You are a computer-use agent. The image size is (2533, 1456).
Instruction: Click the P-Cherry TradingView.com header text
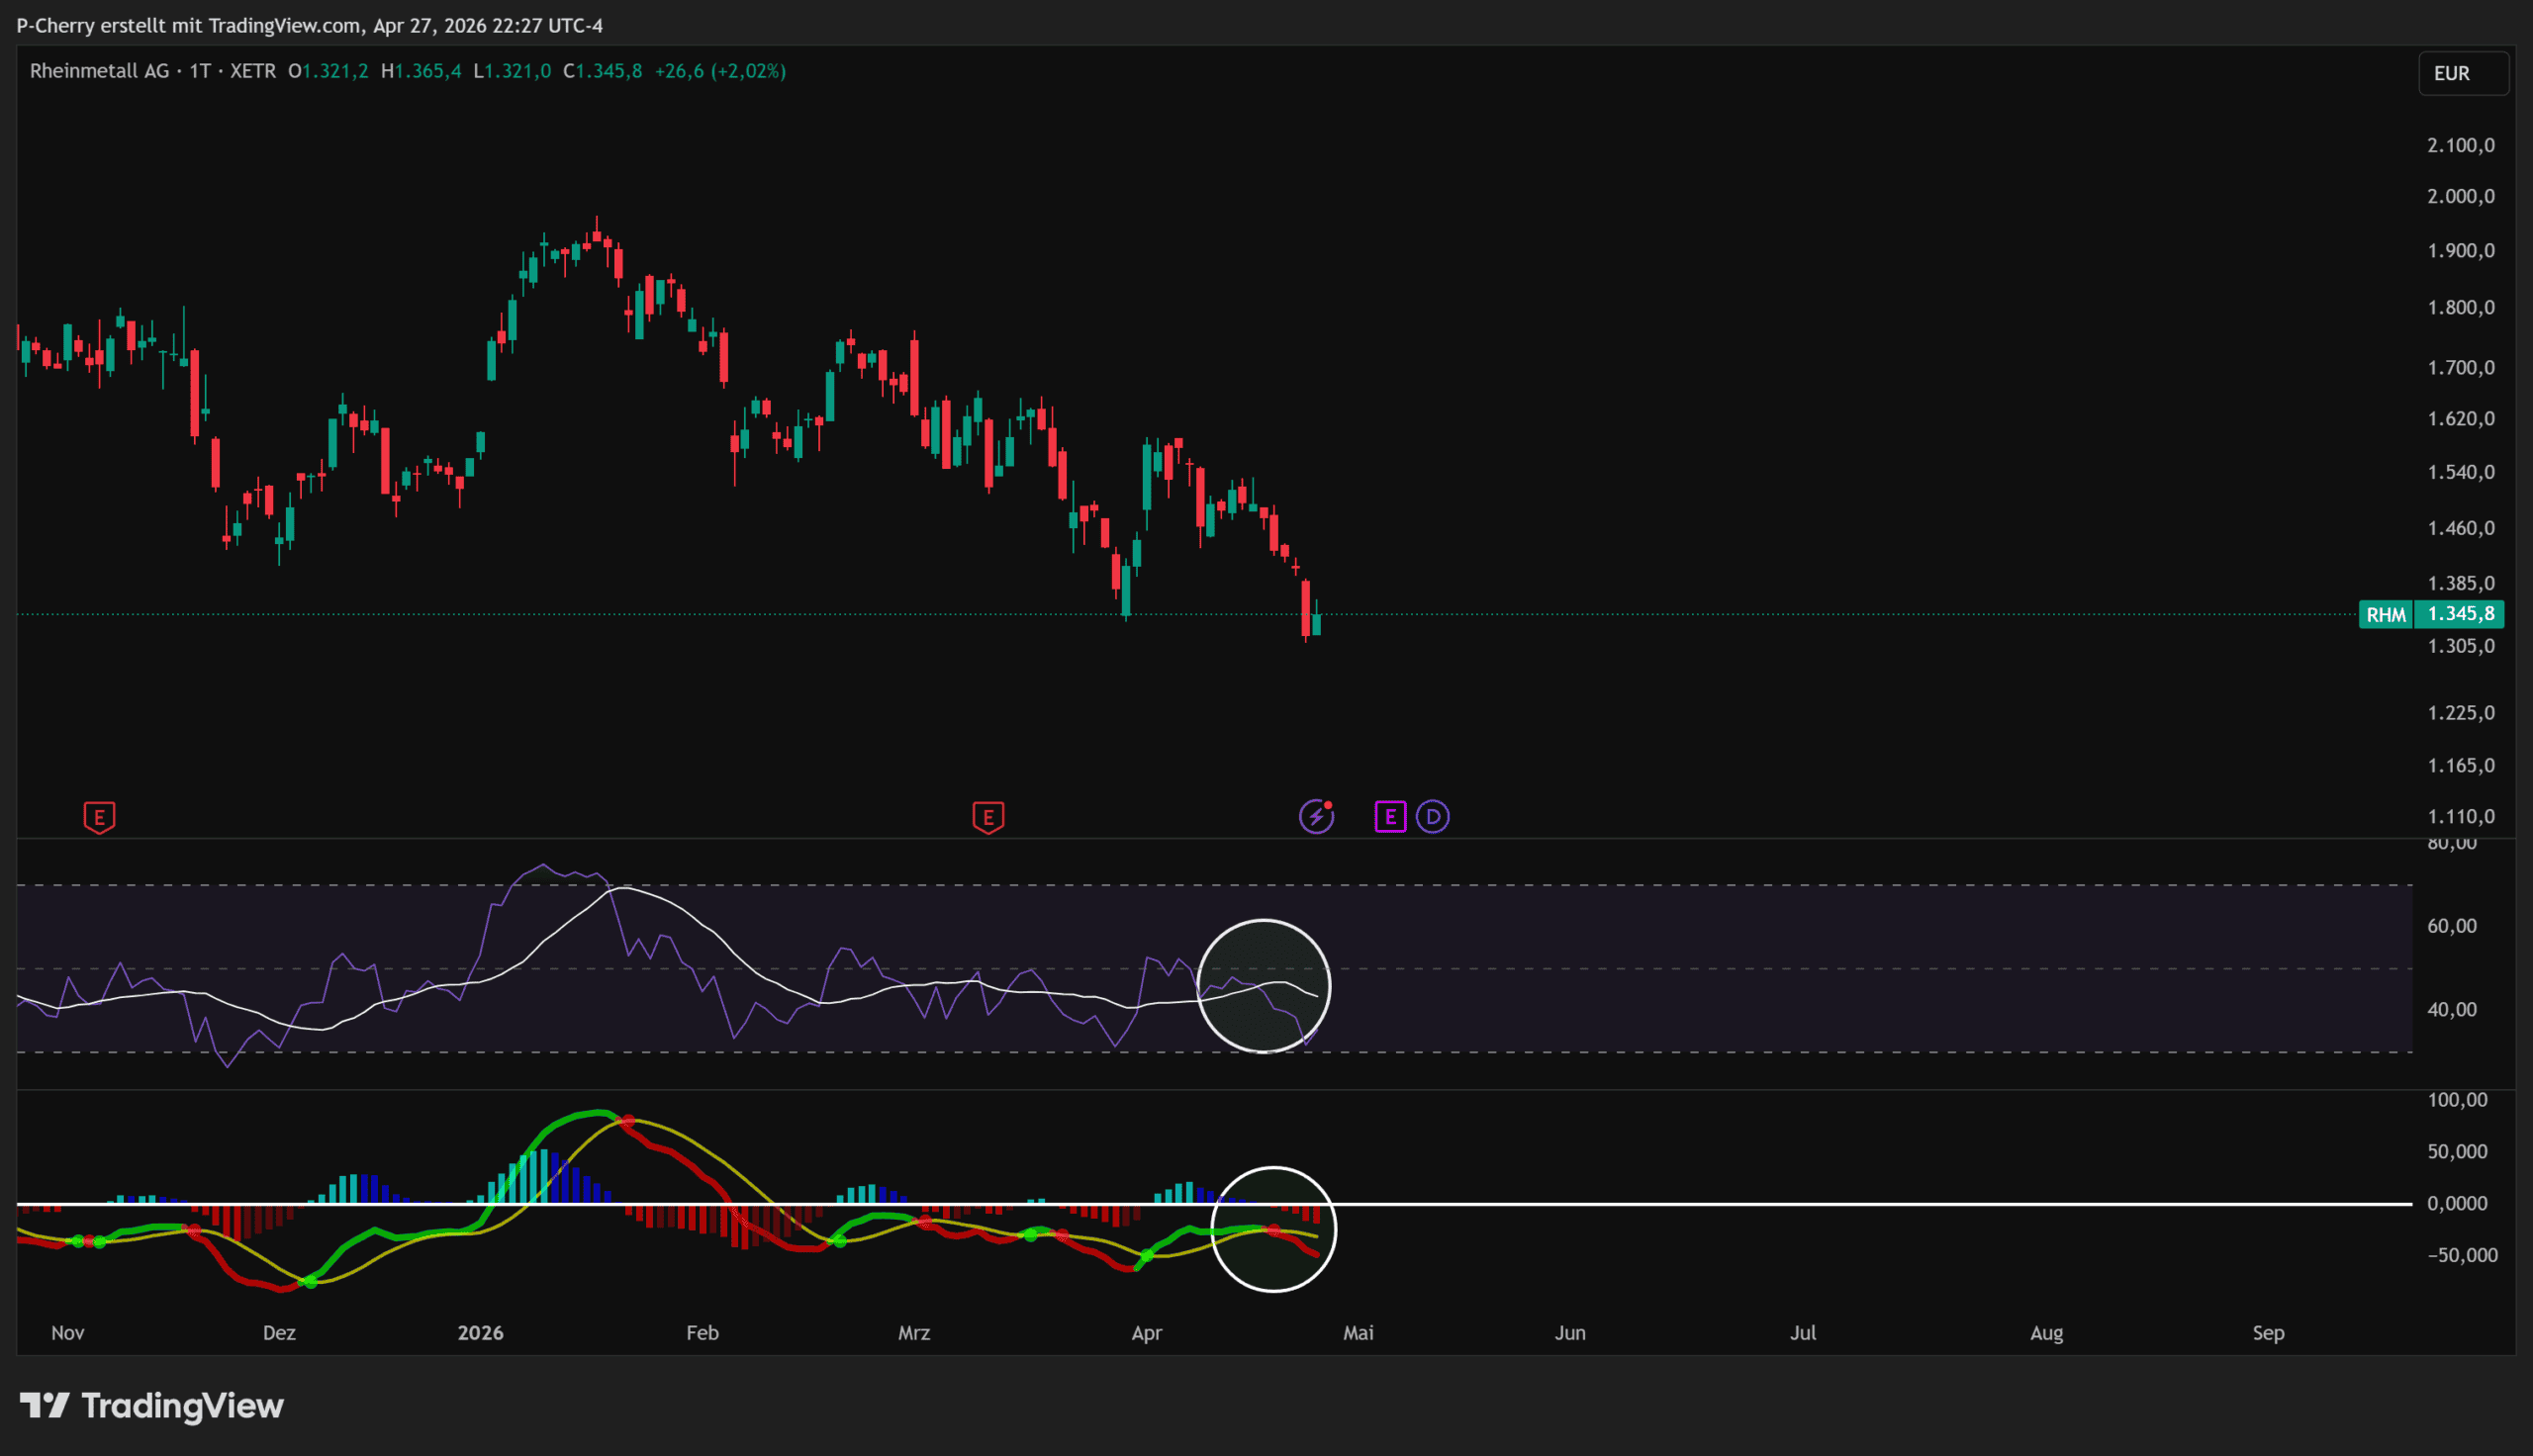click(309, 25)
